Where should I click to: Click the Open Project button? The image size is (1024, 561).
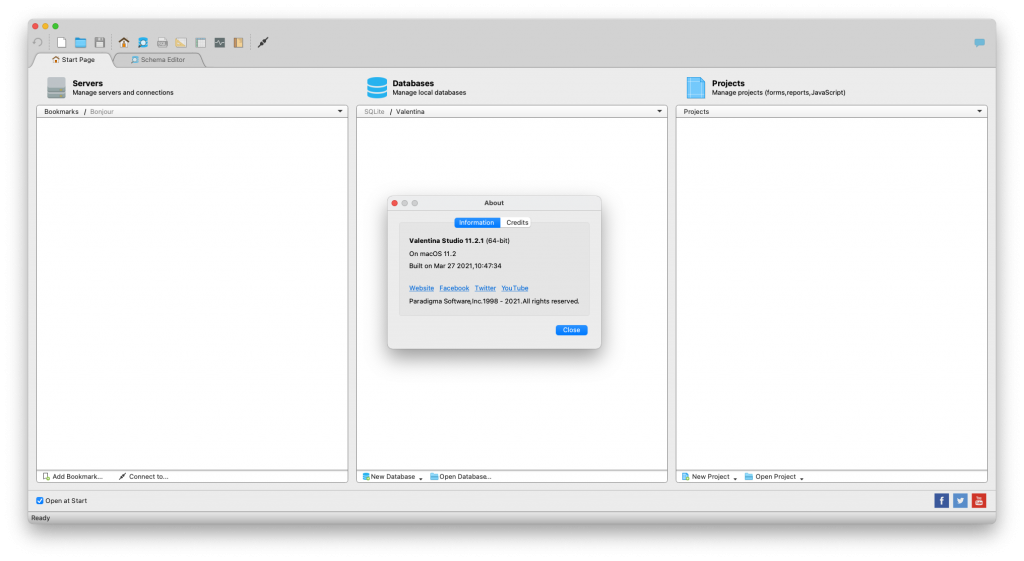[771, 477]
